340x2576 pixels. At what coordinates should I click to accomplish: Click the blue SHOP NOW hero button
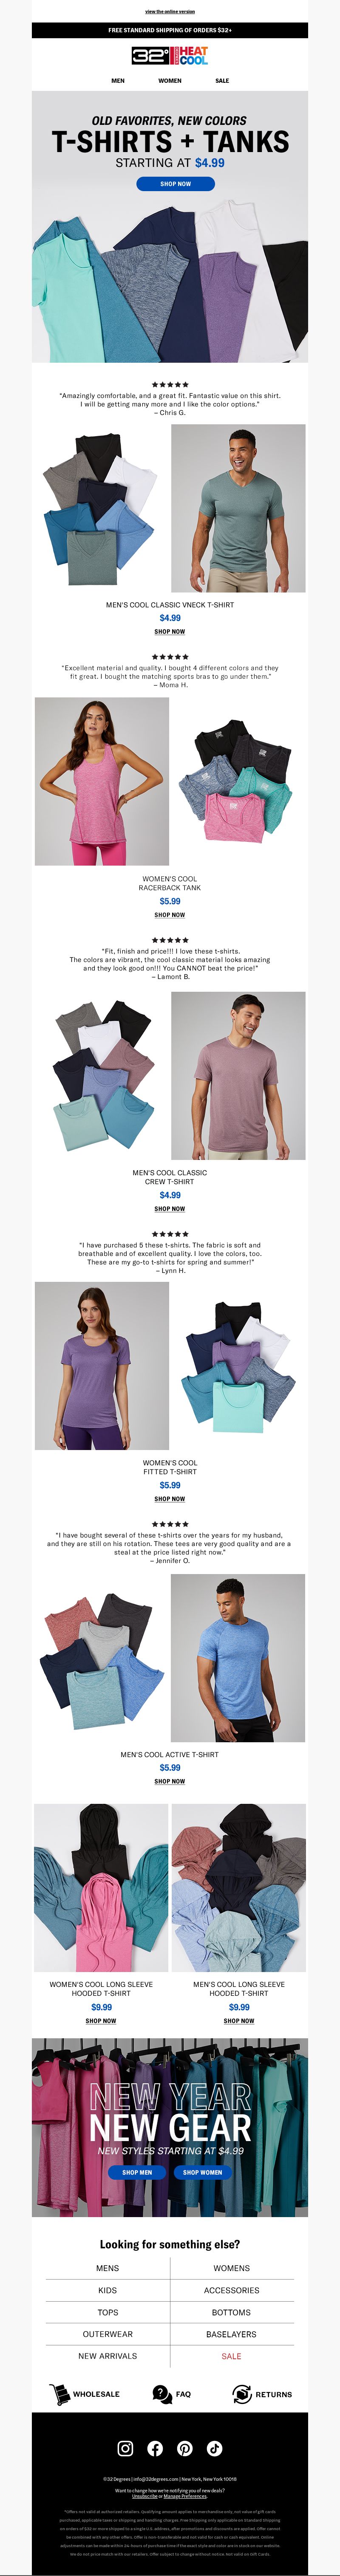click(176, 183)
